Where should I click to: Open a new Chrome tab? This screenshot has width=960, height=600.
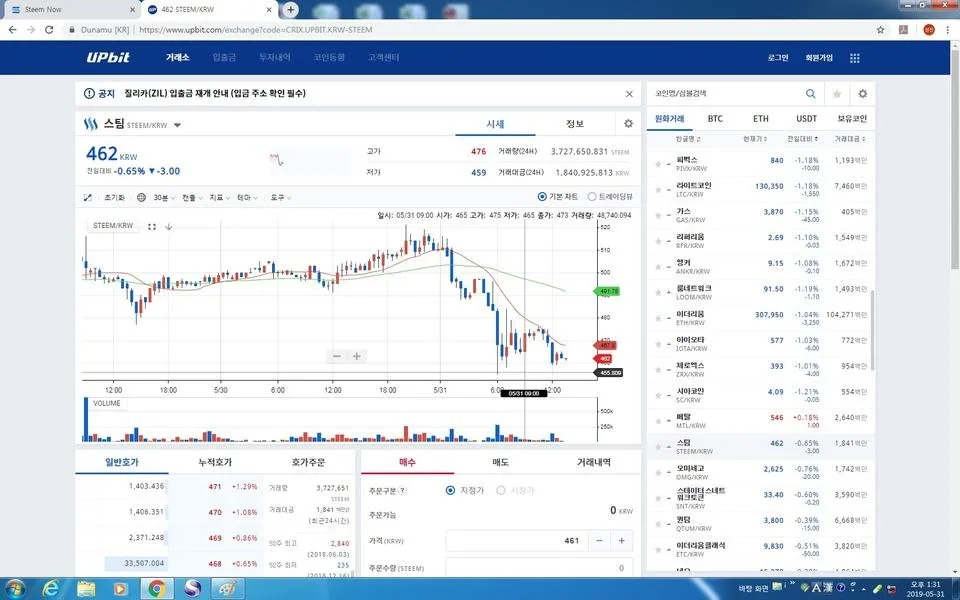(291, 10)
